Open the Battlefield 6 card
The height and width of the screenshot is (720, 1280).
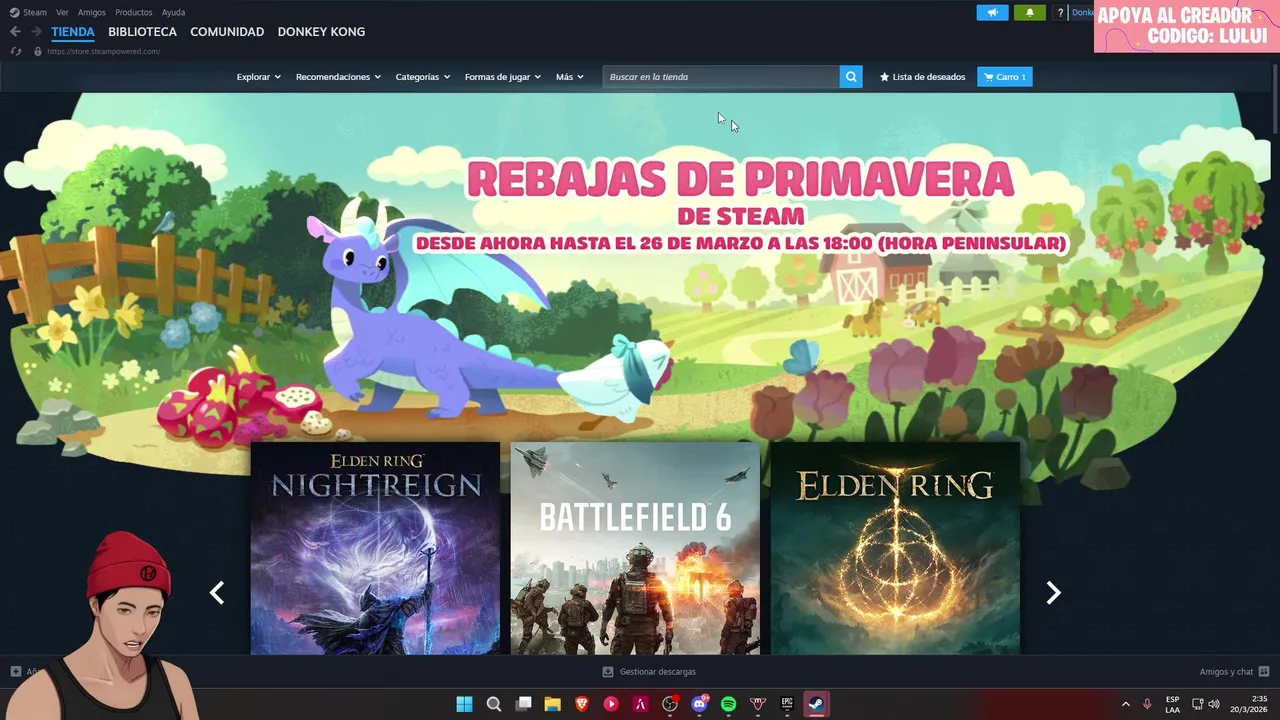635,548
